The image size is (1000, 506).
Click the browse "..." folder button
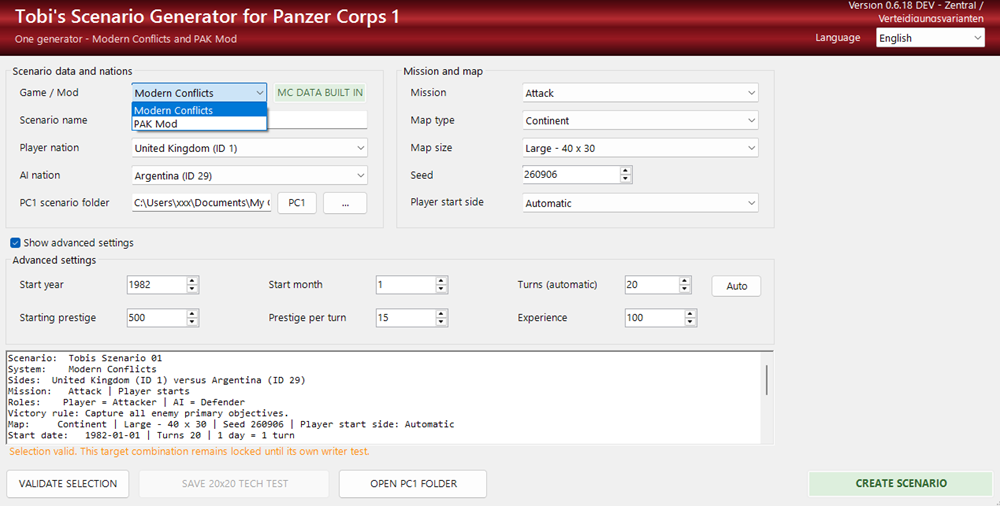[345, 203]
